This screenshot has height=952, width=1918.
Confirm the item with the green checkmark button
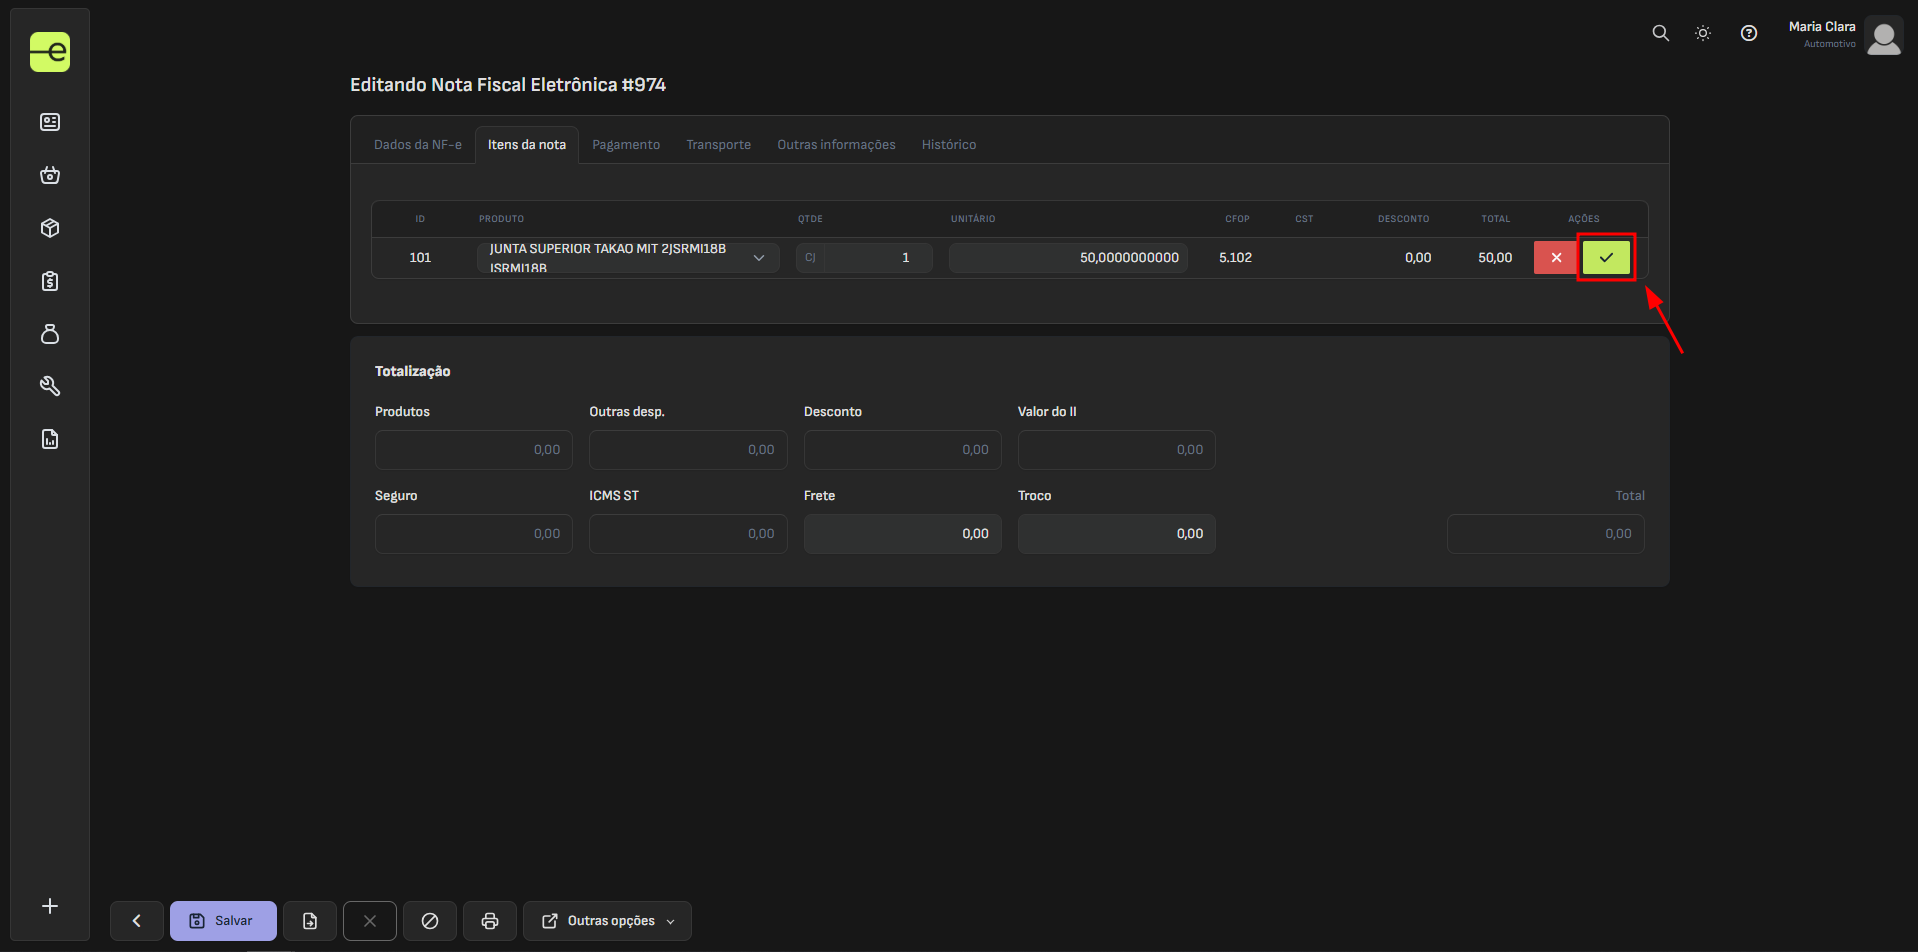1606,258
